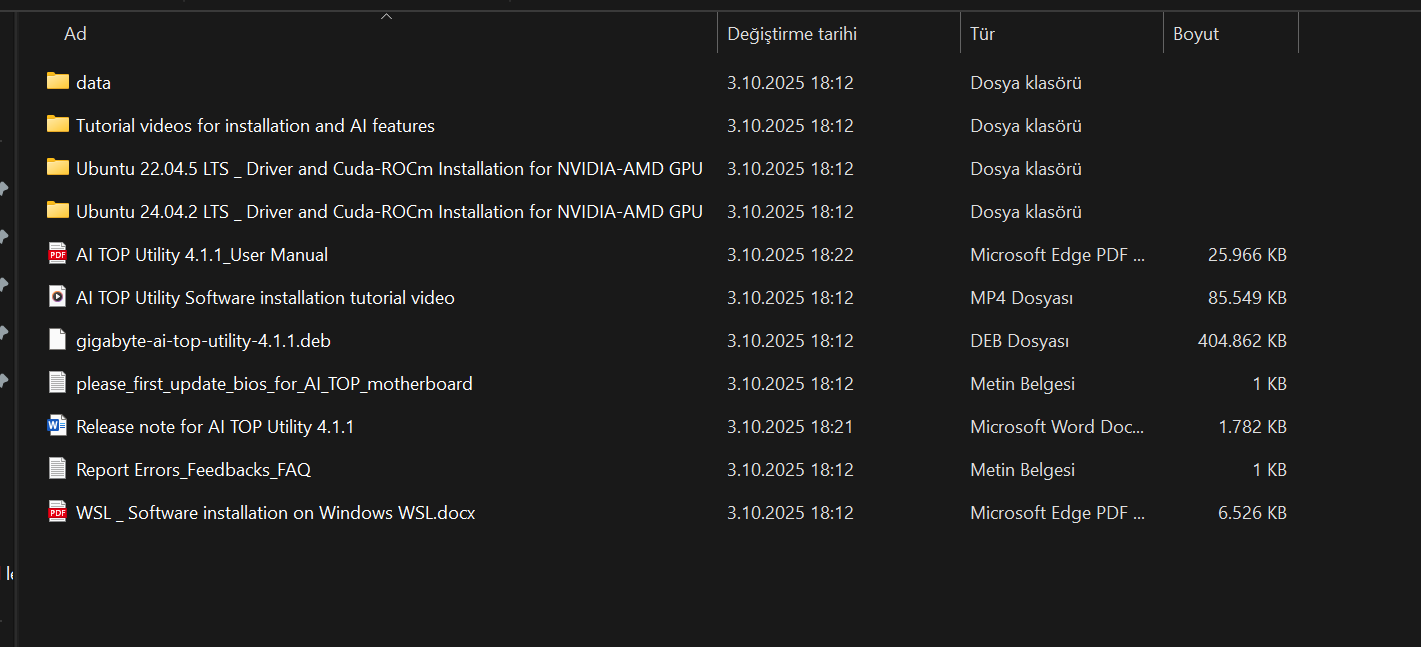Click the size value 404.862 KB

(x=1242, y=341)
